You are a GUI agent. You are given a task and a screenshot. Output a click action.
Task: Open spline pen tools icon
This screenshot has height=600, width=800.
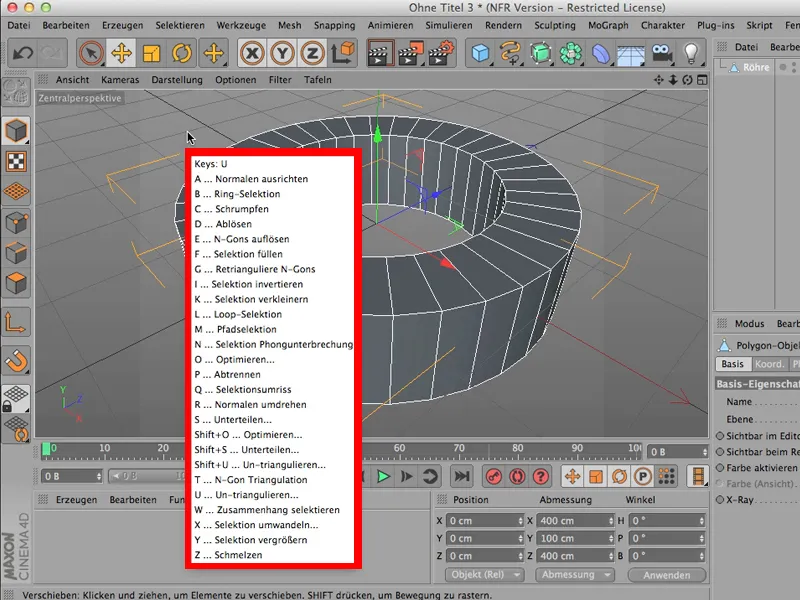[x=511, y=53]
